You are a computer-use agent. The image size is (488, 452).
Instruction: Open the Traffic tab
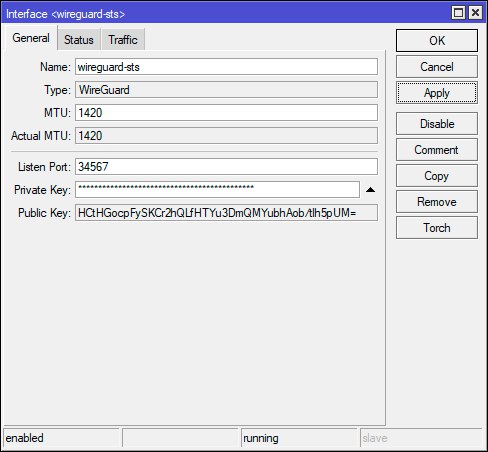[x=123, y=40]
